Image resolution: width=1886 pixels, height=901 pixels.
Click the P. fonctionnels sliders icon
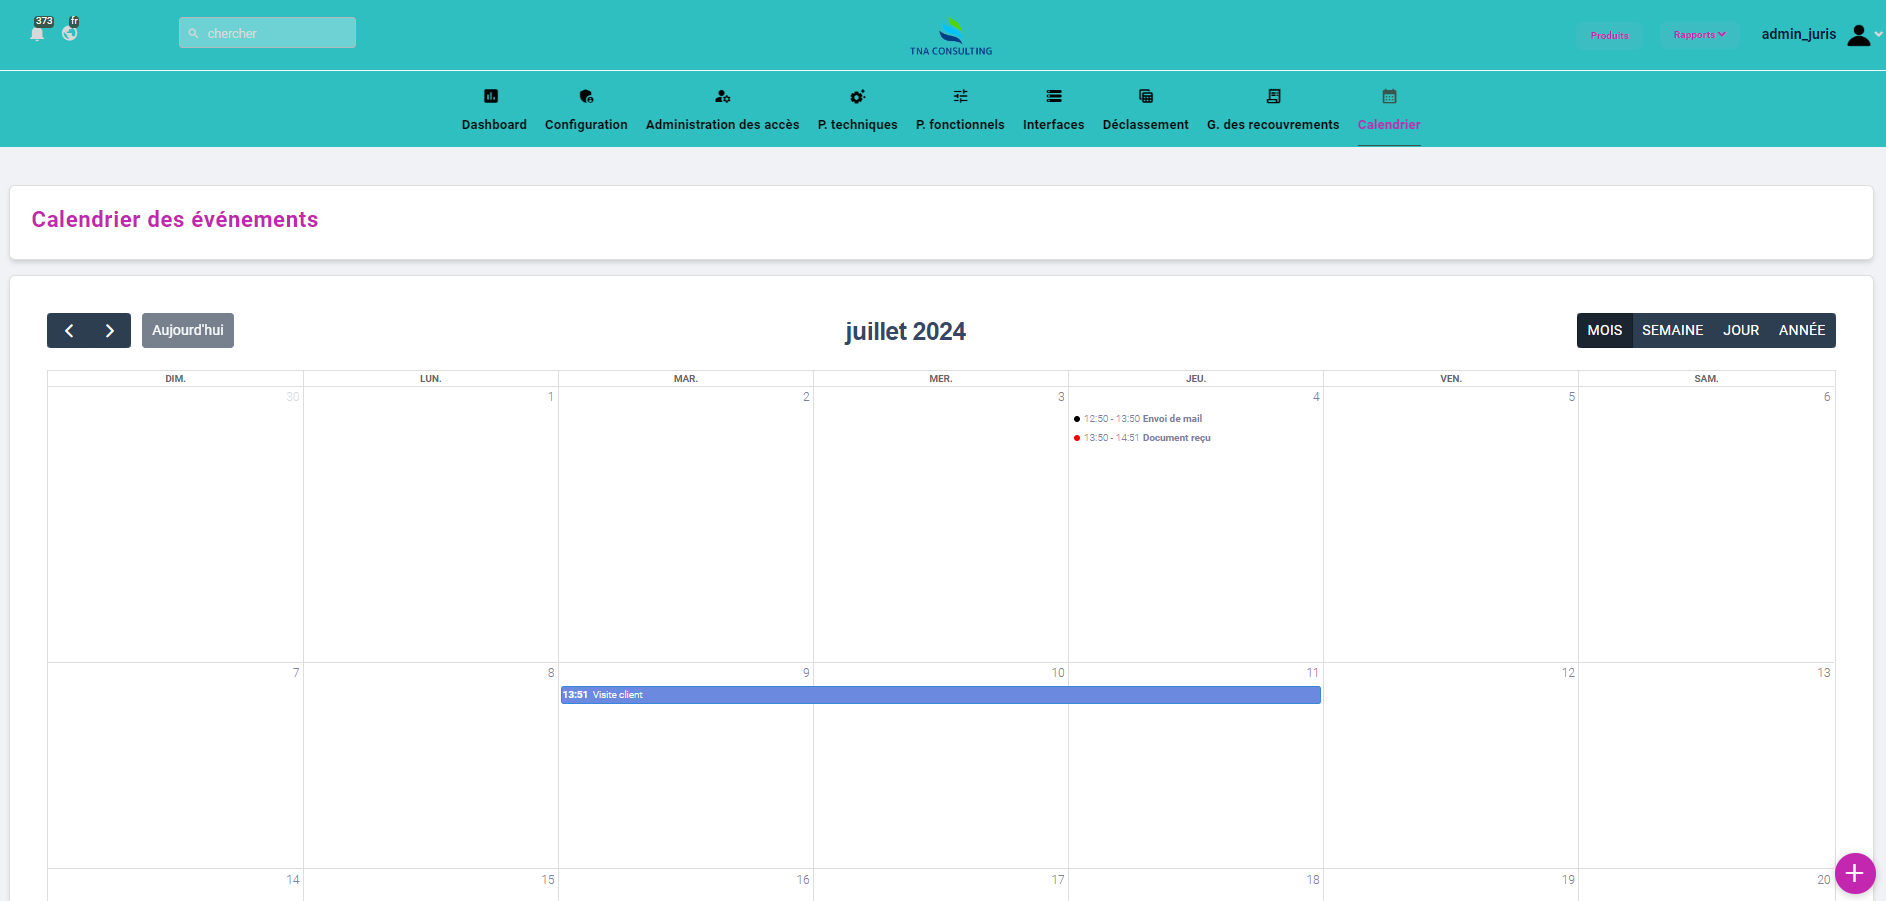(x=960, y=96)
